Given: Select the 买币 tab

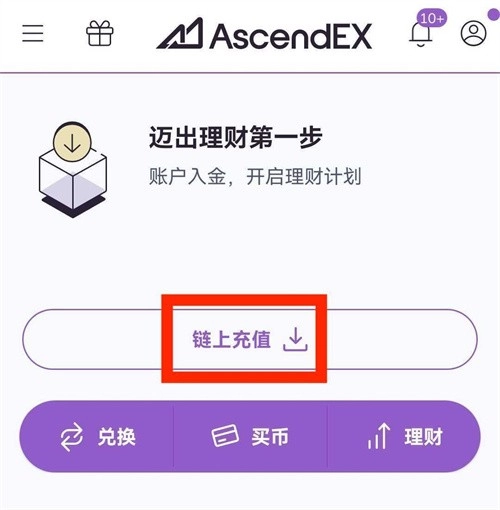Looking at the screenshot, I should (x=250, y=437).
